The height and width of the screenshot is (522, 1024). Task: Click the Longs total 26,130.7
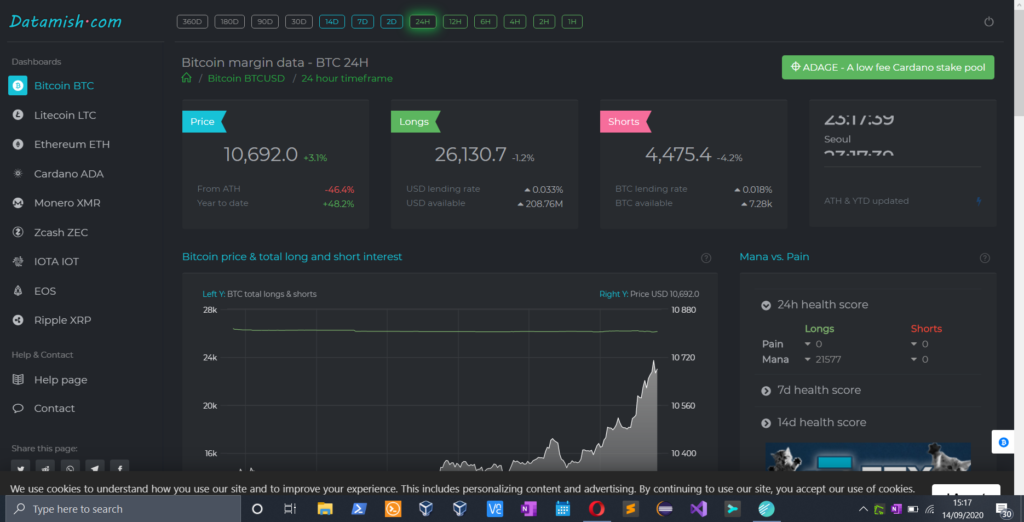coord(471,155)
